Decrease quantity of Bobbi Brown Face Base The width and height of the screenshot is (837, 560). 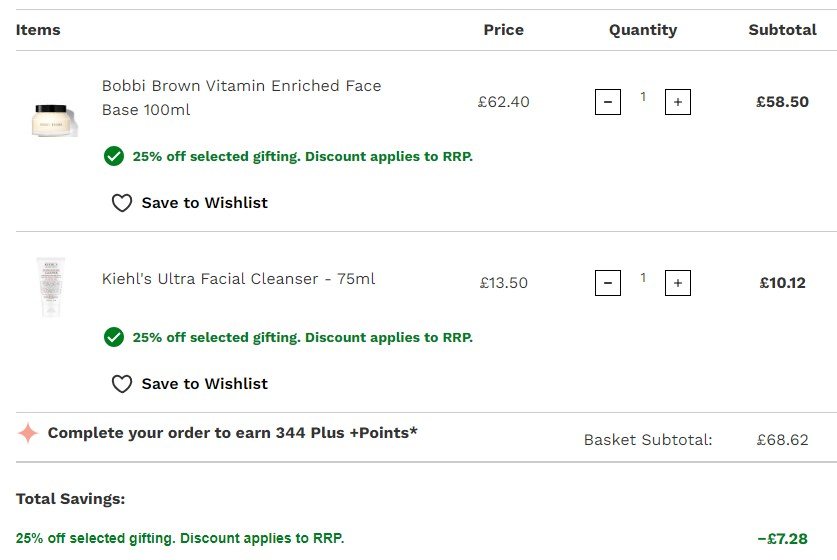608,102
